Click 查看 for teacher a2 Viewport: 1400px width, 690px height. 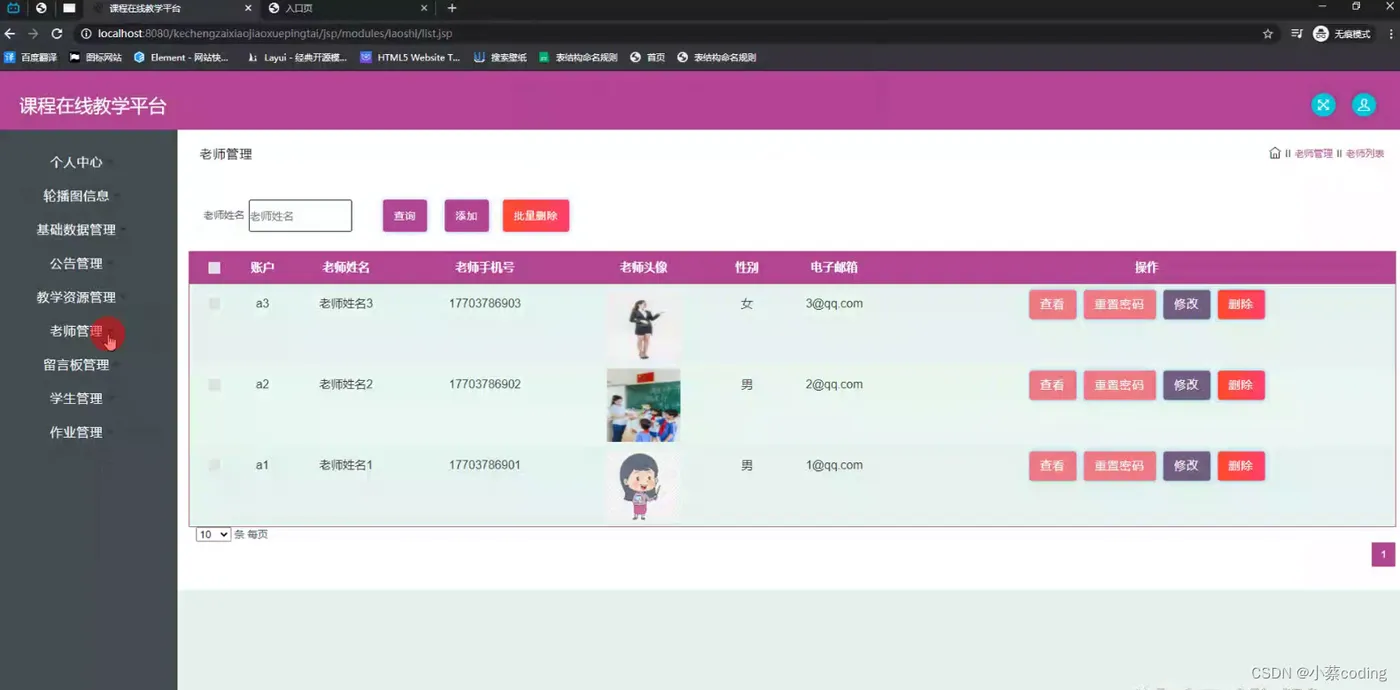point(1052,385)
